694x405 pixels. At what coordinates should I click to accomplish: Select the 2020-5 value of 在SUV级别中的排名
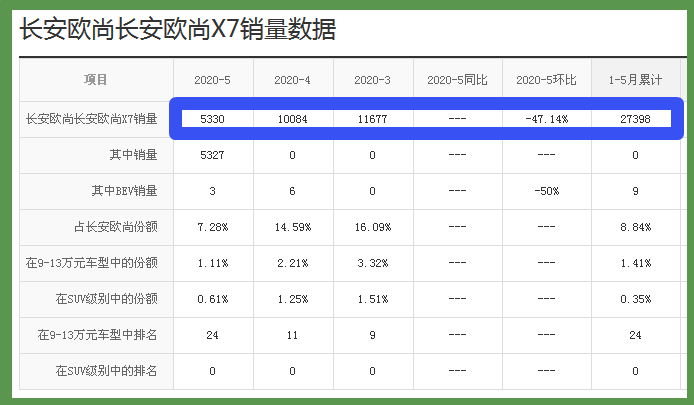tap(212, 371)
